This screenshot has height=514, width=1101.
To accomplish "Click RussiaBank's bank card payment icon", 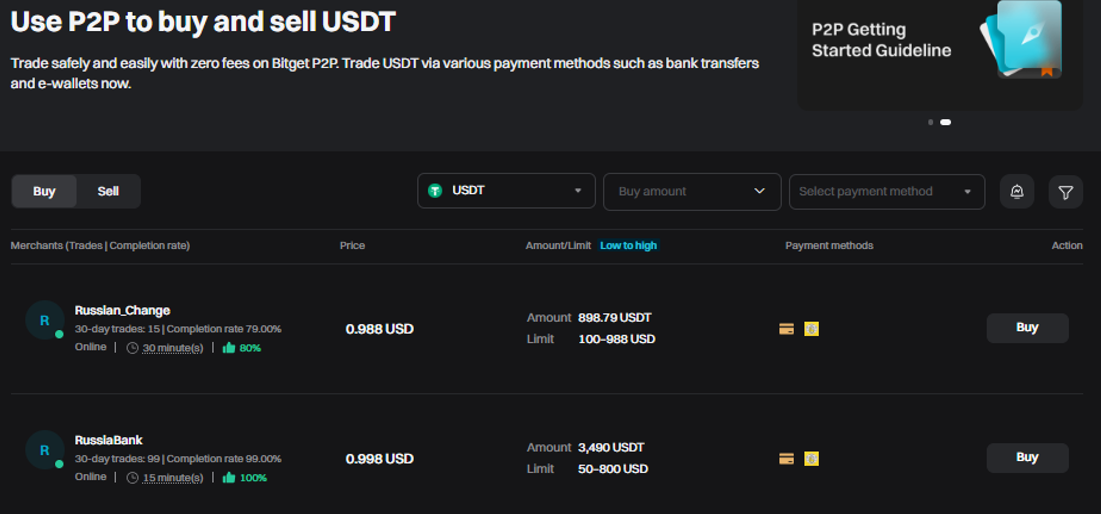I will (x=786, y=459).
